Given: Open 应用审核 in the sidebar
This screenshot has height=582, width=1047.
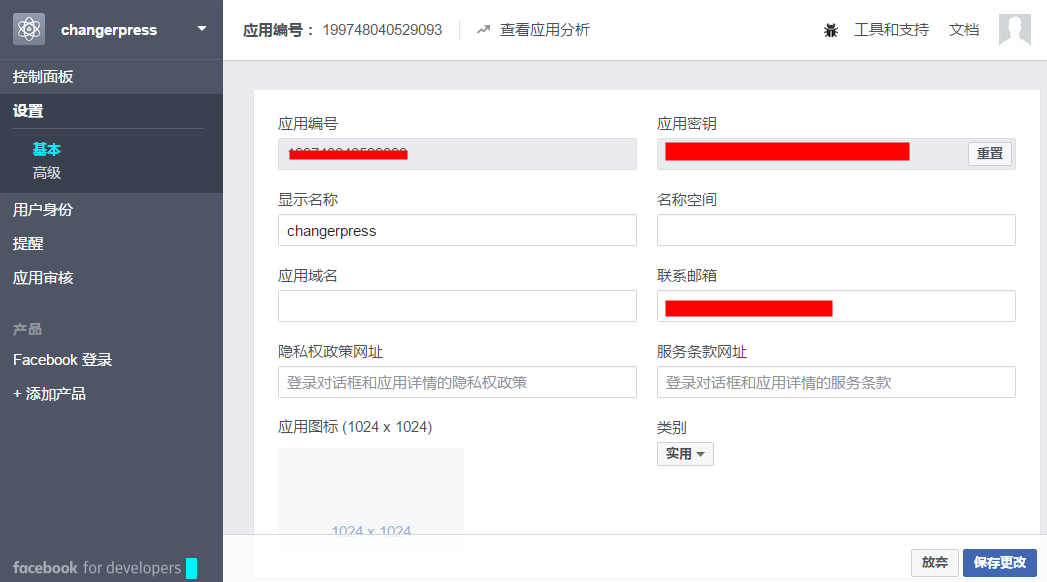Looking at the screenshot, I should coord(43,278).
